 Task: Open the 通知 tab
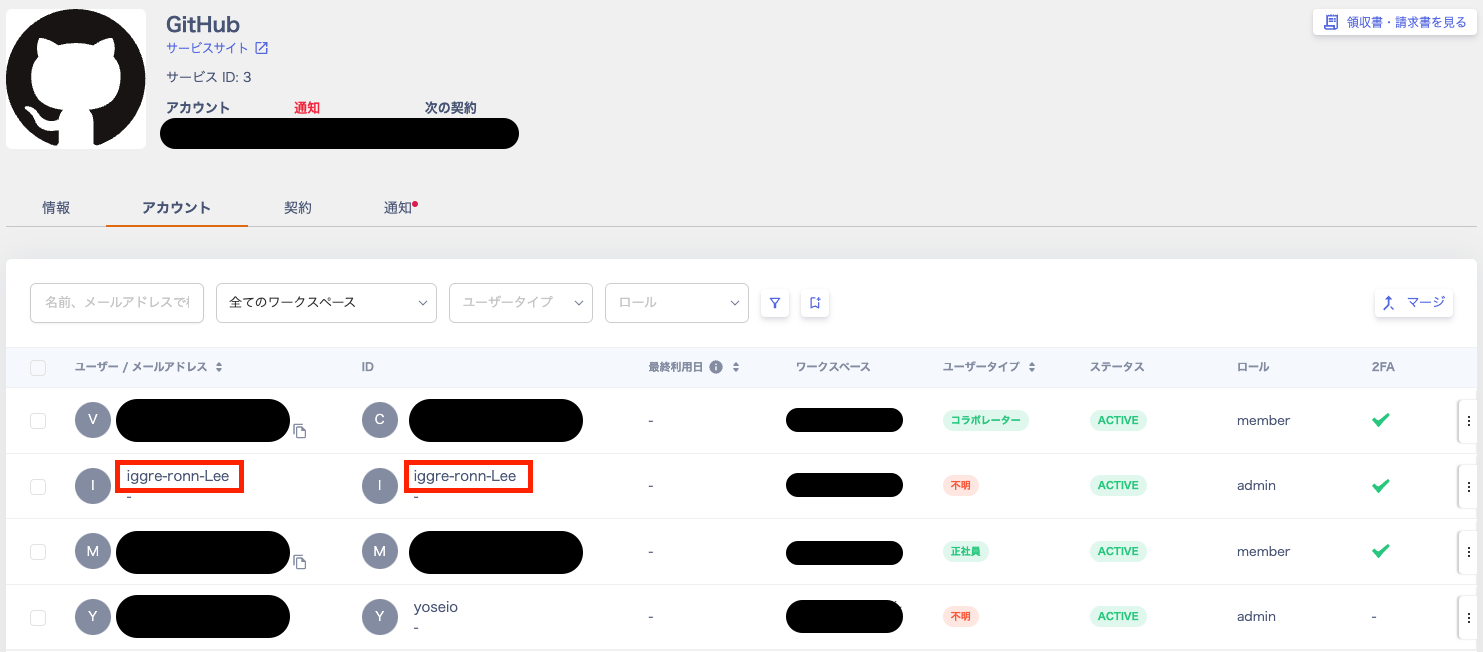[398, 208]
